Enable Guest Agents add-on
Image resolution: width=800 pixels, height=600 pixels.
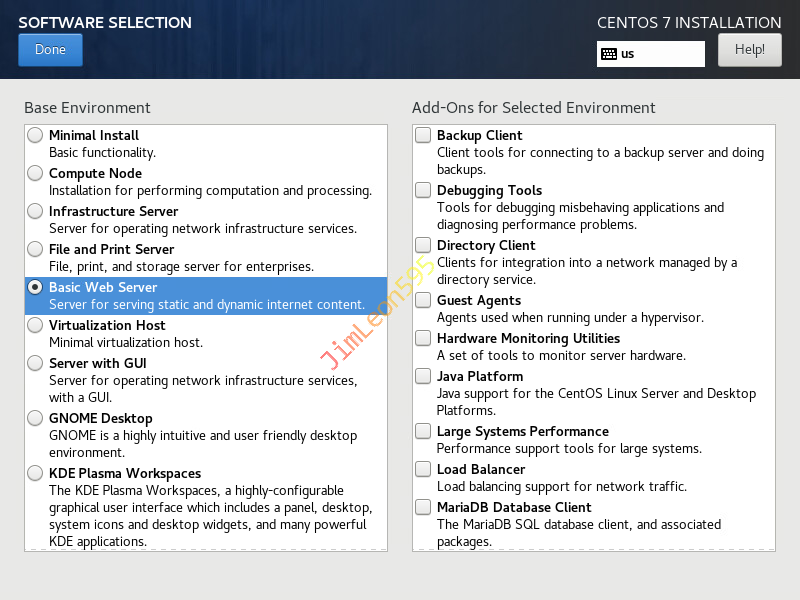coord(423,300)
